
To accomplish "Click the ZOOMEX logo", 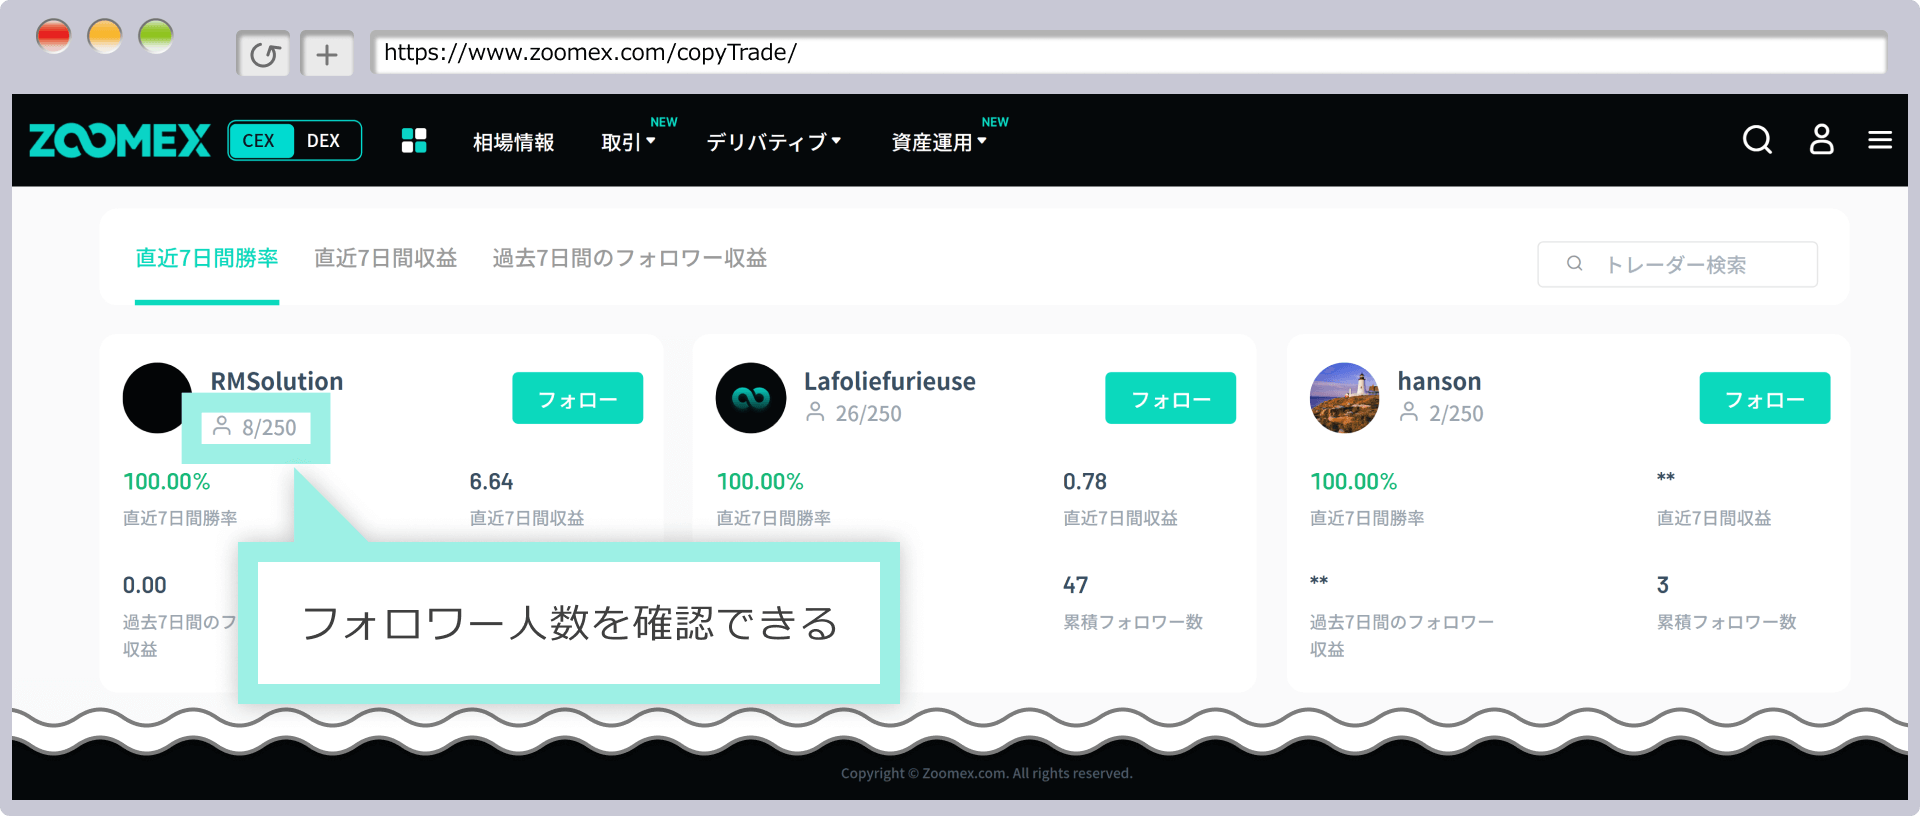I will pyautogui.click(x=119, y=141).
